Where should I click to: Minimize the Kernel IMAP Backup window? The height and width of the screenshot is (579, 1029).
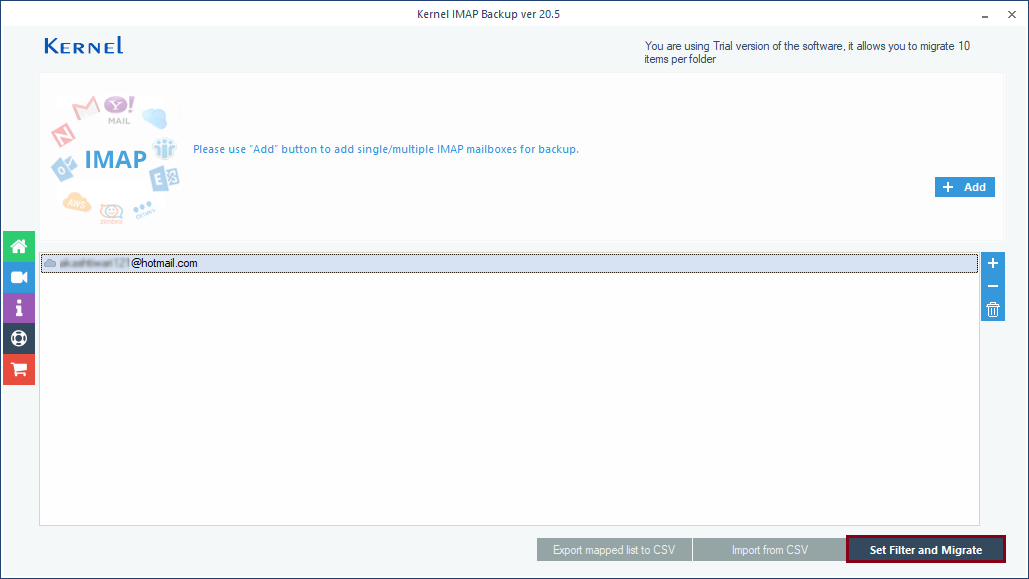[985, 14]
